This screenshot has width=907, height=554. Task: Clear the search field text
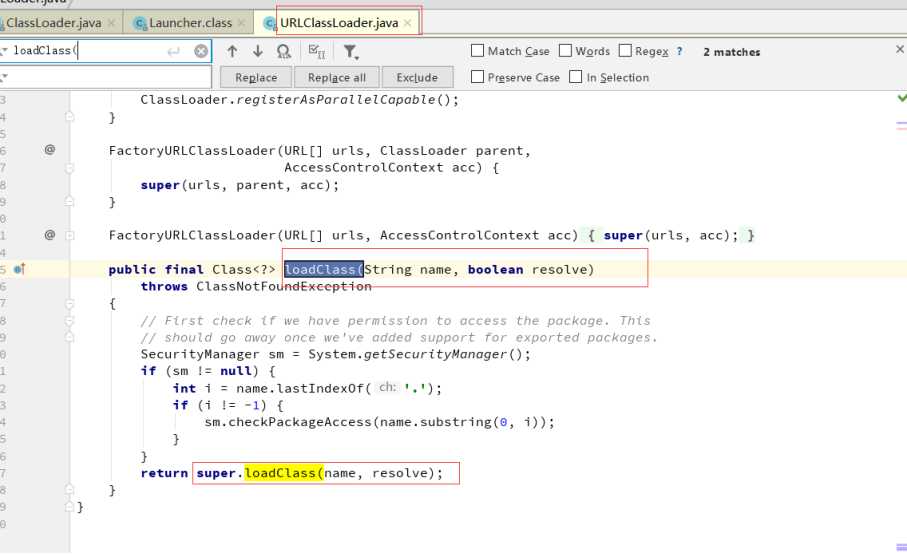pos(201,51)
